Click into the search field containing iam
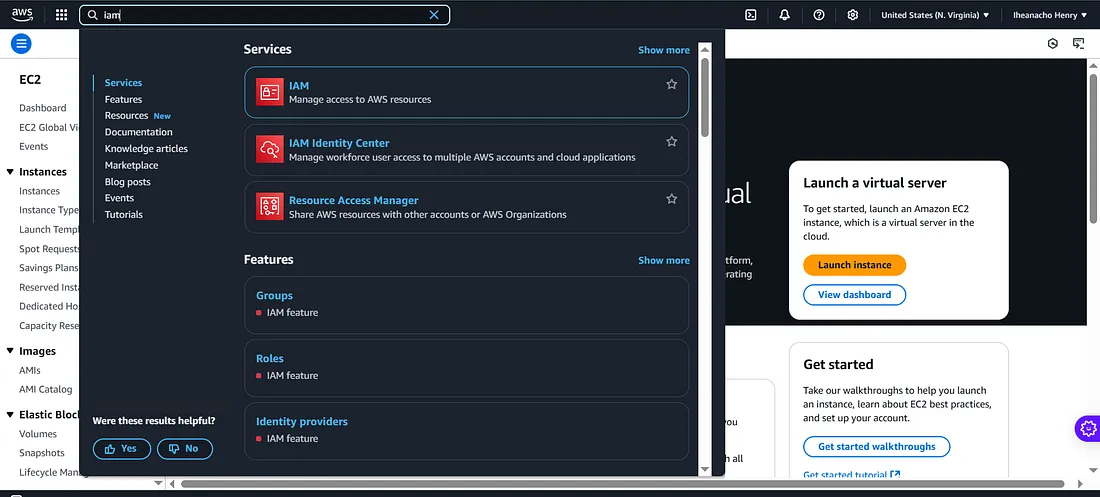The image size is (1100, 497). [x=264, y=15]
